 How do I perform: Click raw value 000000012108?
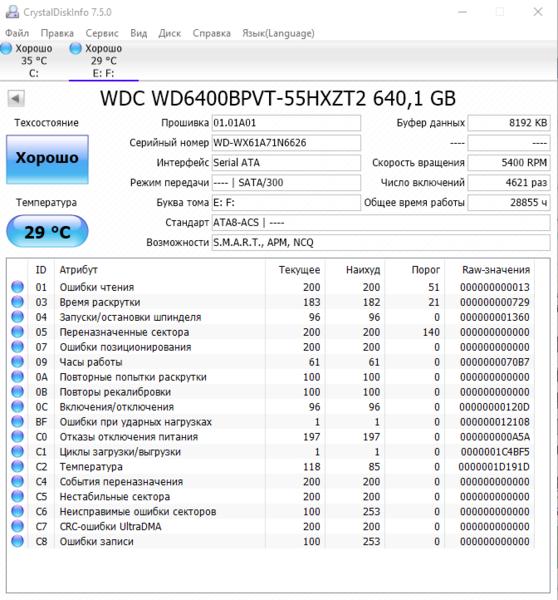click(x=494, y=422)
